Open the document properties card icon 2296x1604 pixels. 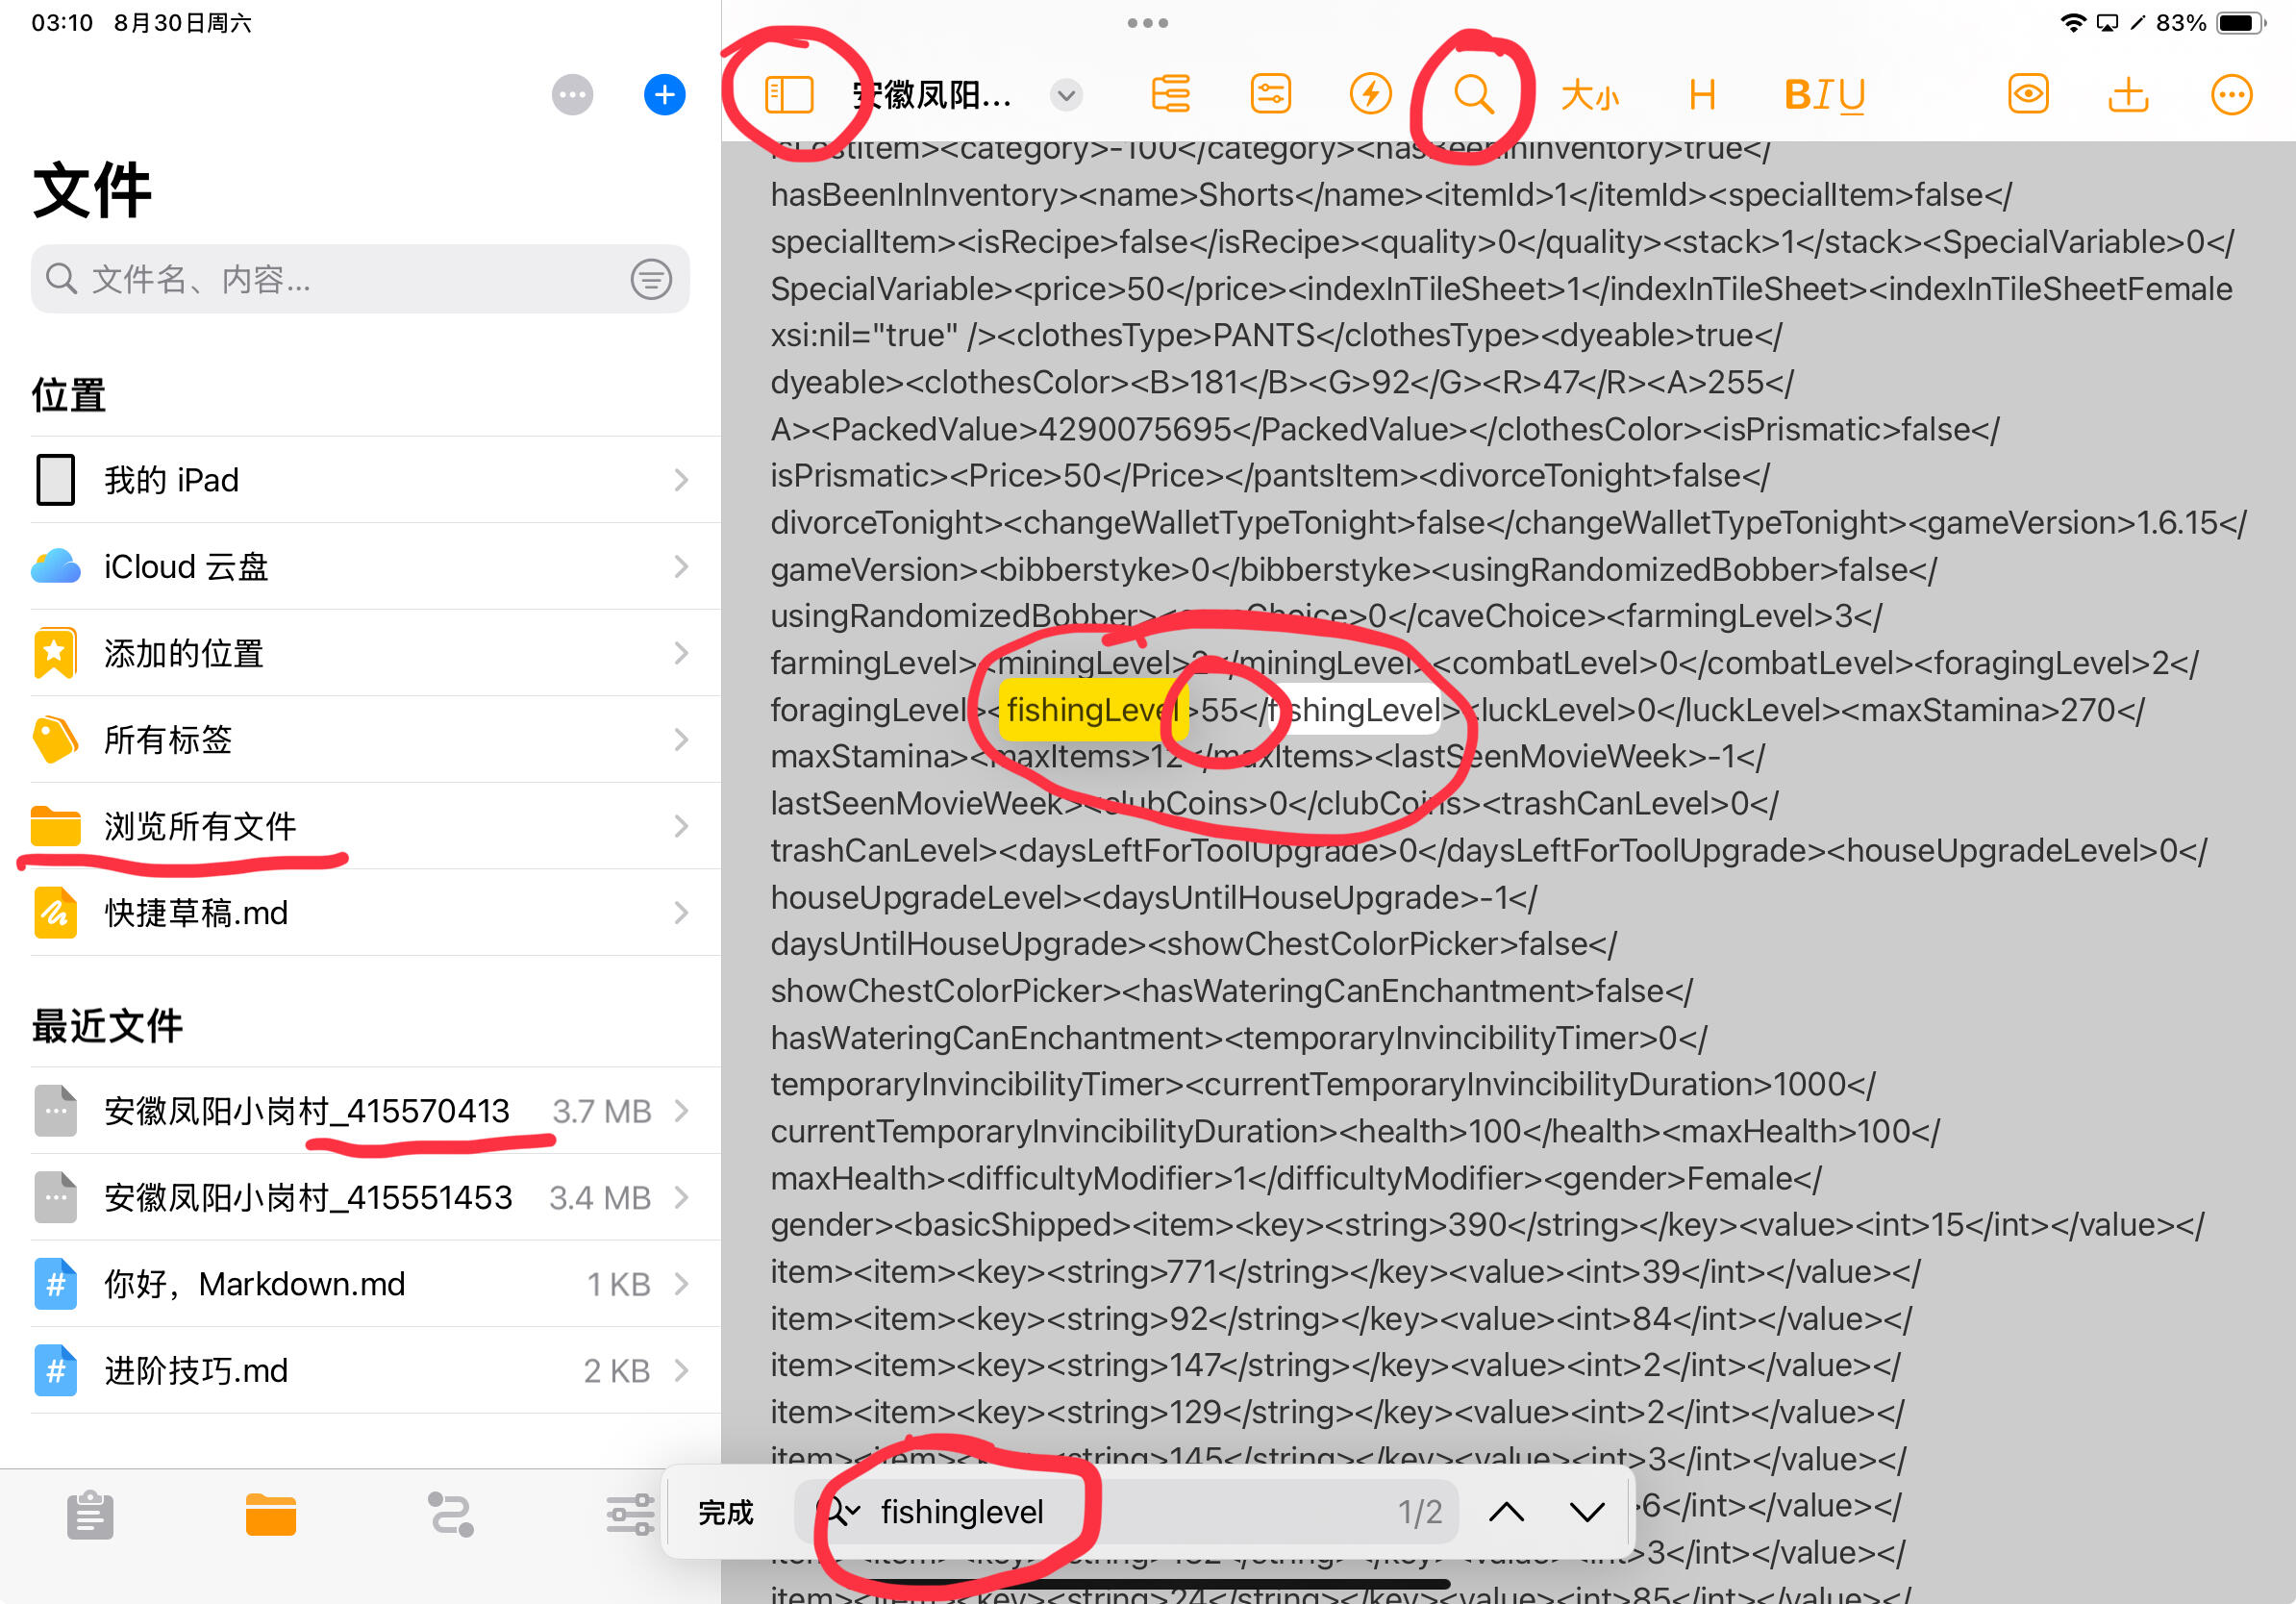(x=1270, y=94)
